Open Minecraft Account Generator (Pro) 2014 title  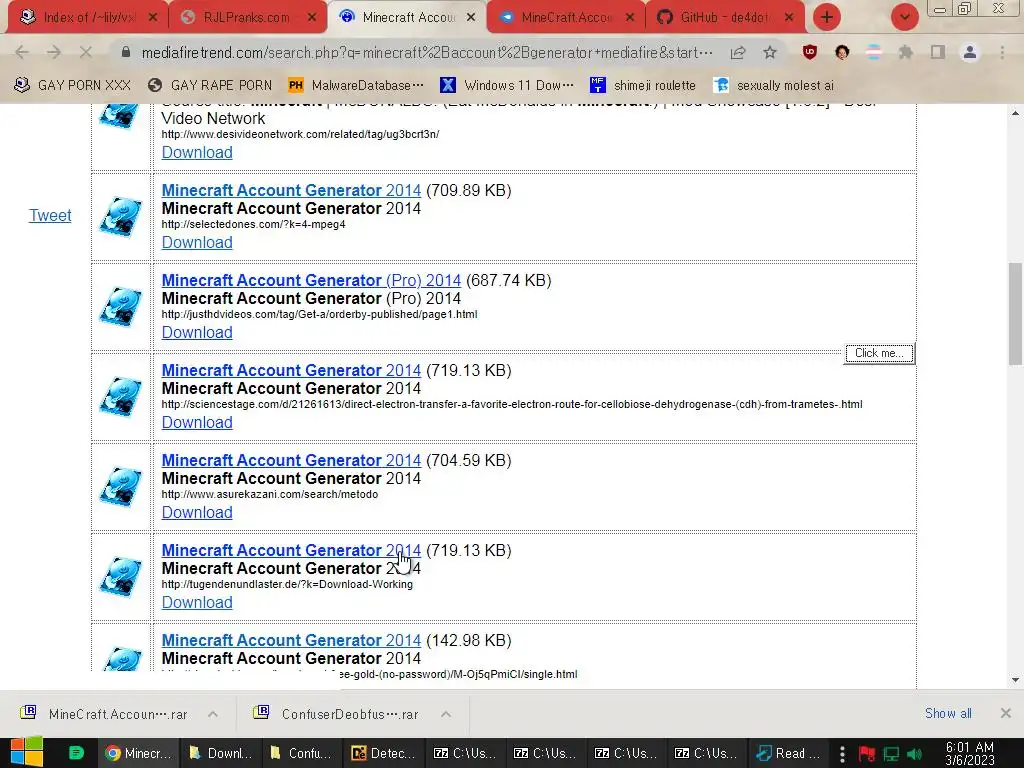(x=311, y=280)
